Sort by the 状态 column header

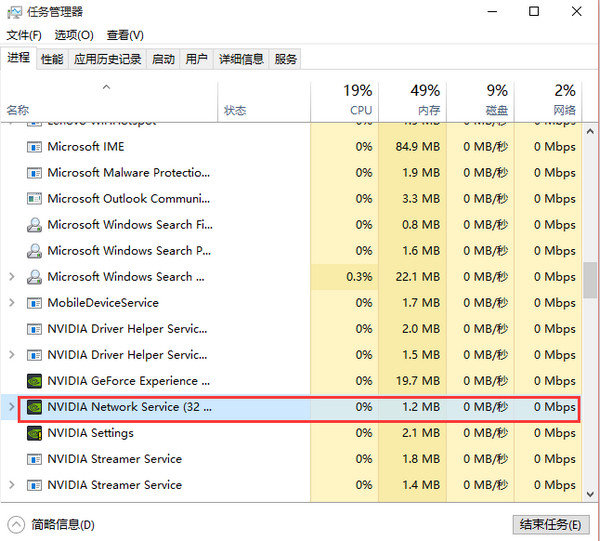tap(264, 102)
